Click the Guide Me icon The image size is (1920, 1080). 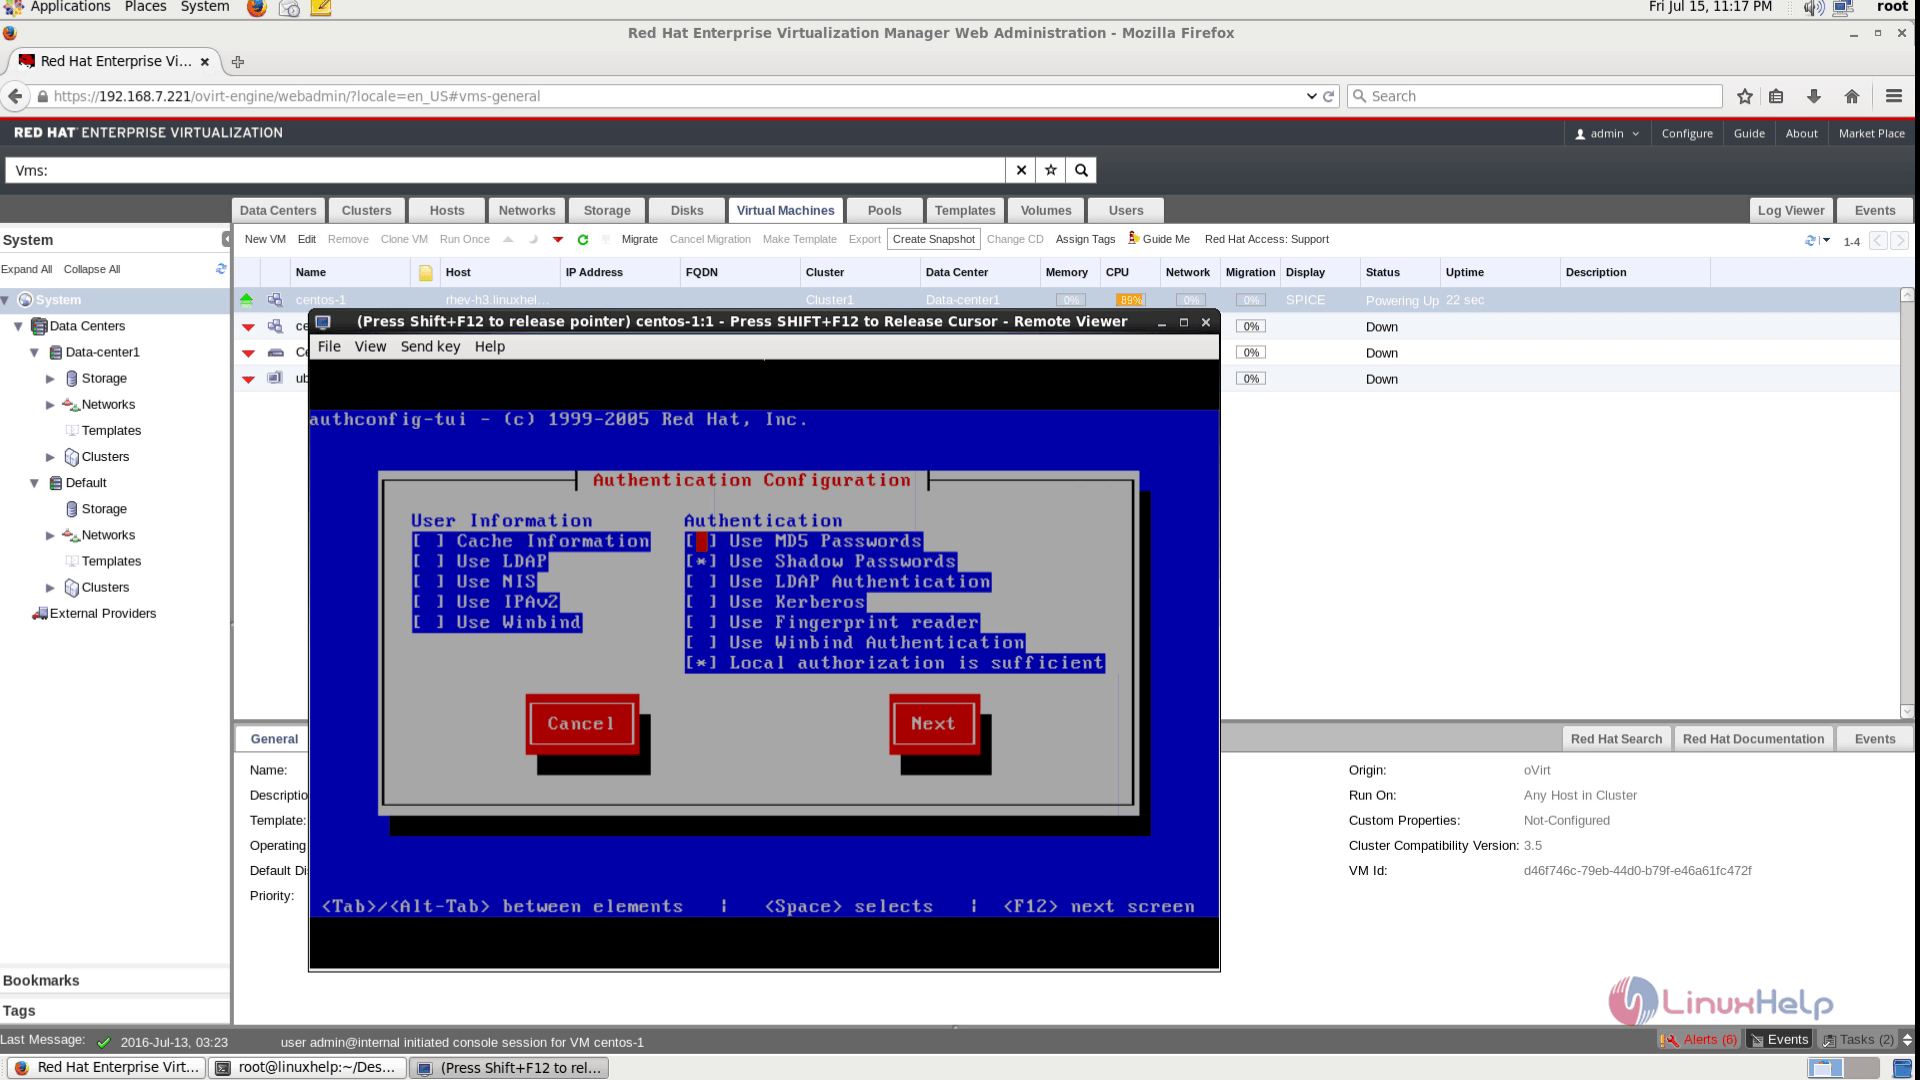point(1134,238)
